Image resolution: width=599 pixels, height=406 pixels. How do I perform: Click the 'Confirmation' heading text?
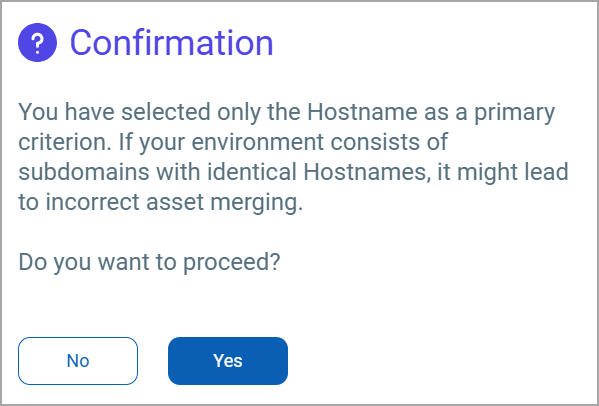coord(172,42)
